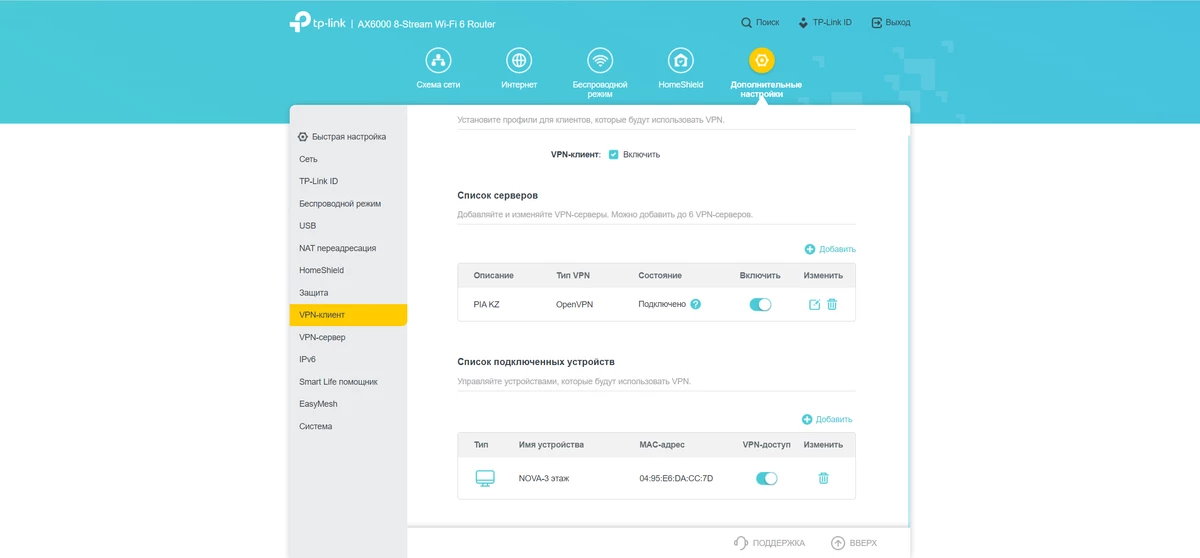This screenshot has width=1200, height=558.
Task: Open NAT переадресация in sidebar menu
Action: pyautogui.click(x=337, y=248)
